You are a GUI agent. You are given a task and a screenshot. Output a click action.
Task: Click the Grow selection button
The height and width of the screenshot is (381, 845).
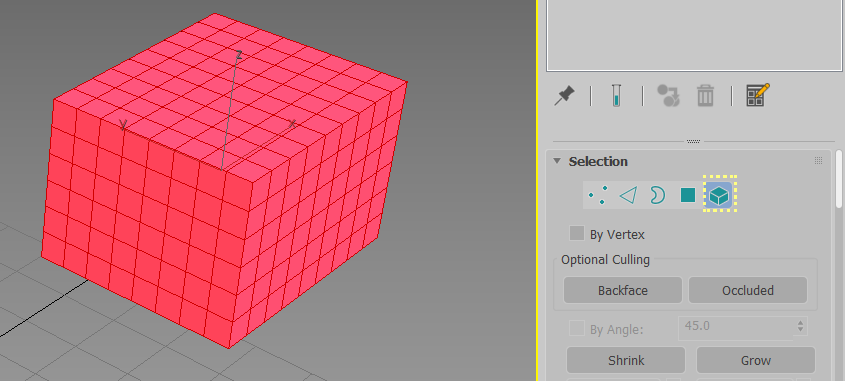756,360
